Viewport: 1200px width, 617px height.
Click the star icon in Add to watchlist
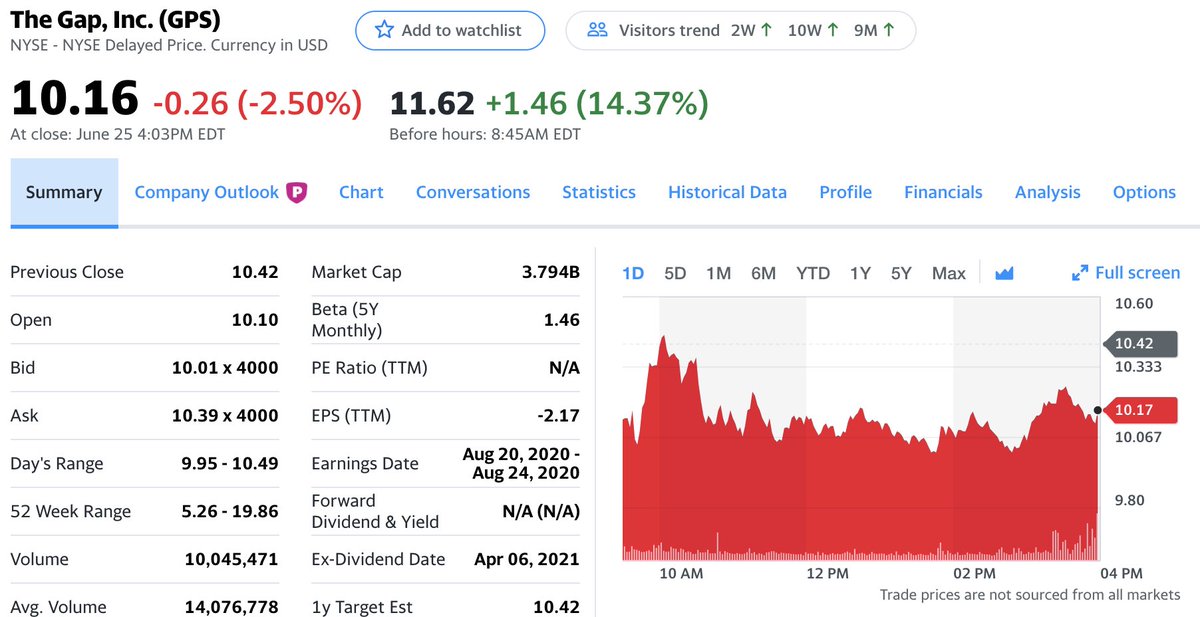(384, 30)
